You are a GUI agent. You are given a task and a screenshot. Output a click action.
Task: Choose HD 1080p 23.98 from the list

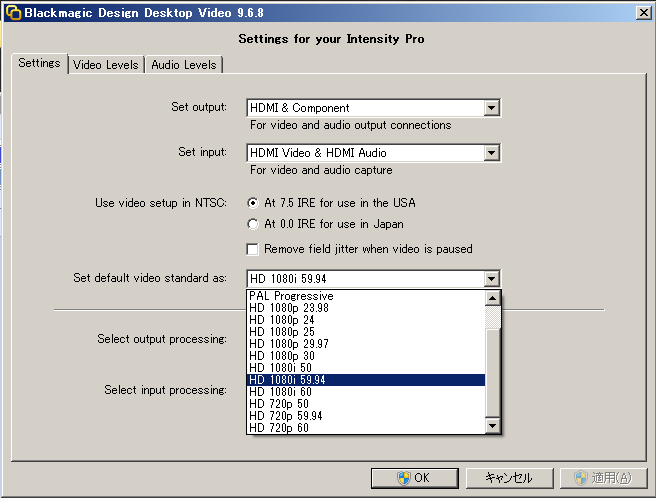coord(366,308)
